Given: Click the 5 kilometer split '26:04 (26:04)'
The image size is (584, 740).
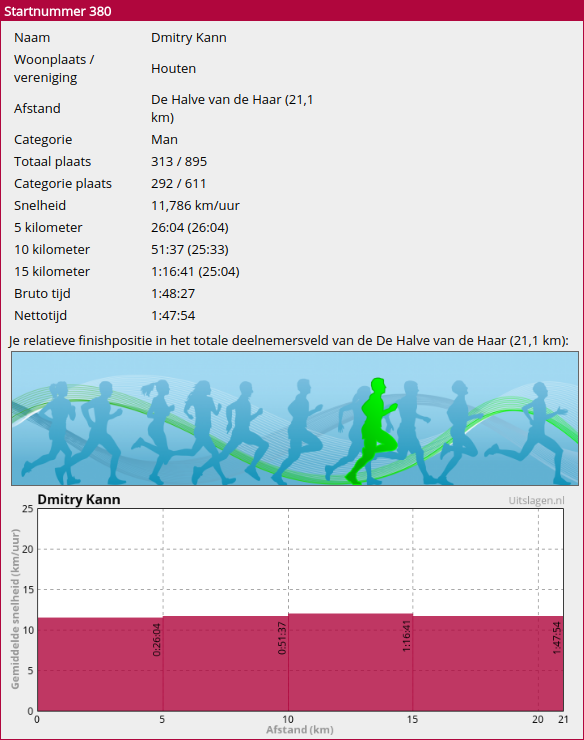Looking at the screenshot, I should pos(190,228).
